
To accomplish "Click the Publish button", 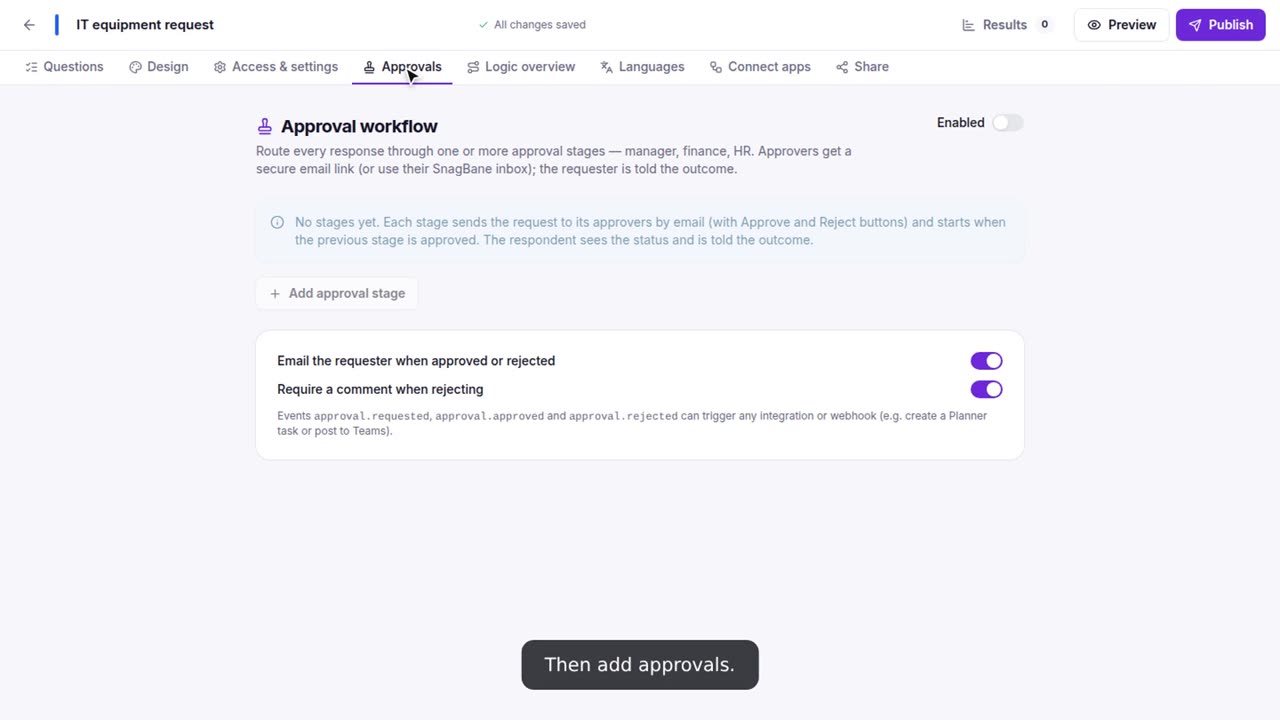I will click(x=1221, y=25).
